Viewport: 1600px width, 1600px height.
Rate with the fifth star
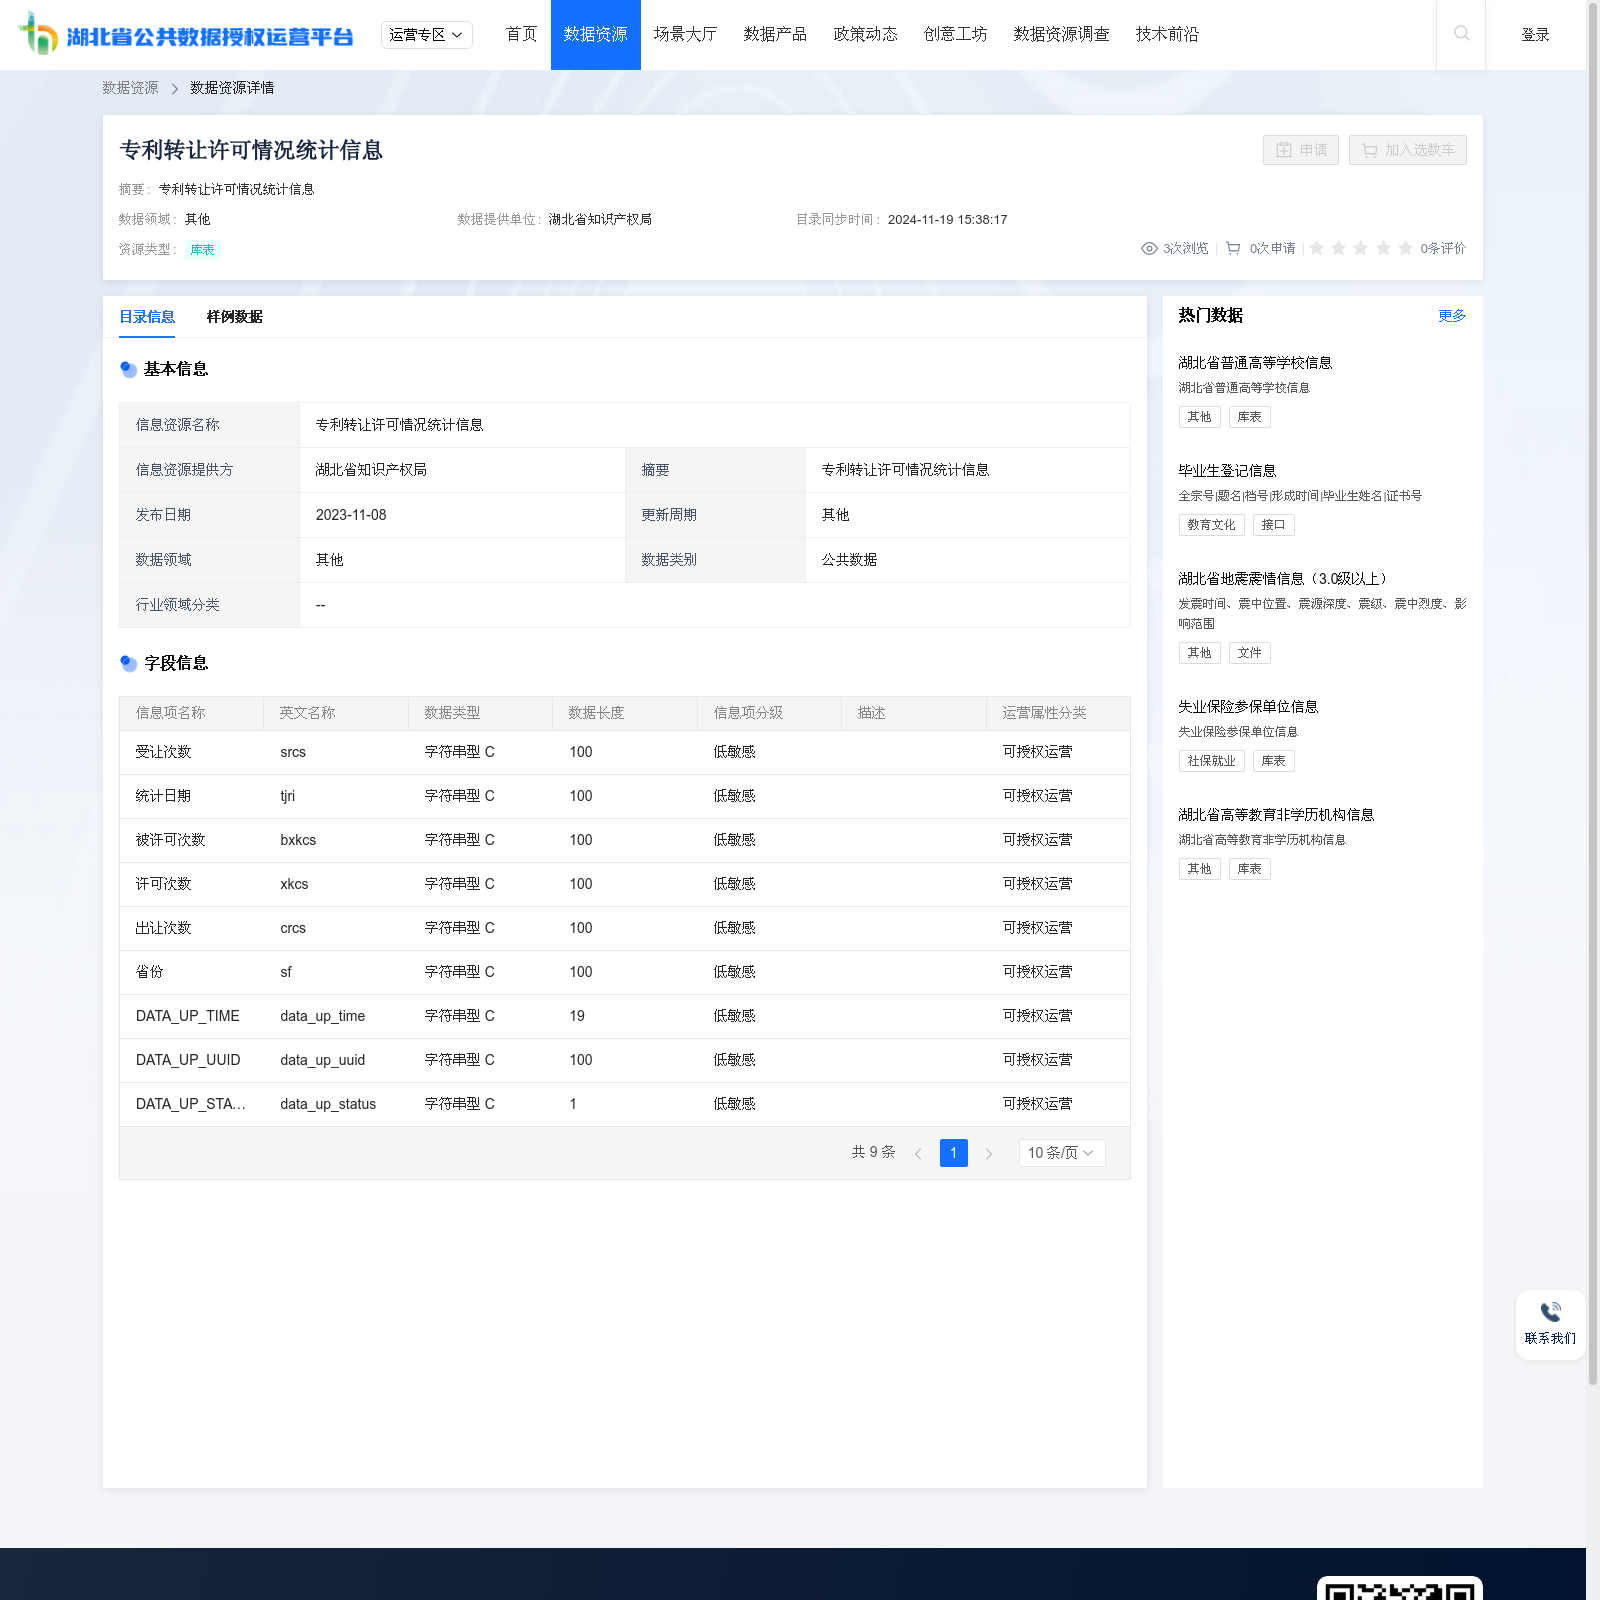[x=1405, y=248]
